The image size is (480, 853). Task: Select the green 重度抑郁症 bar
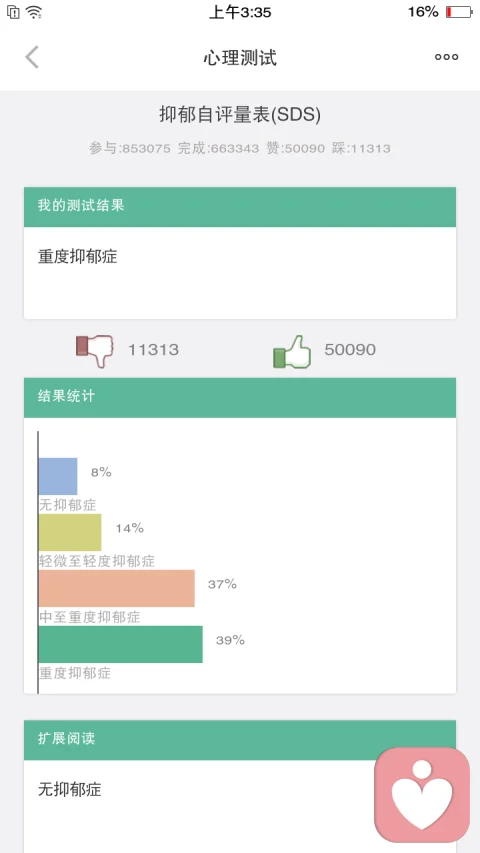pos(120,644)
